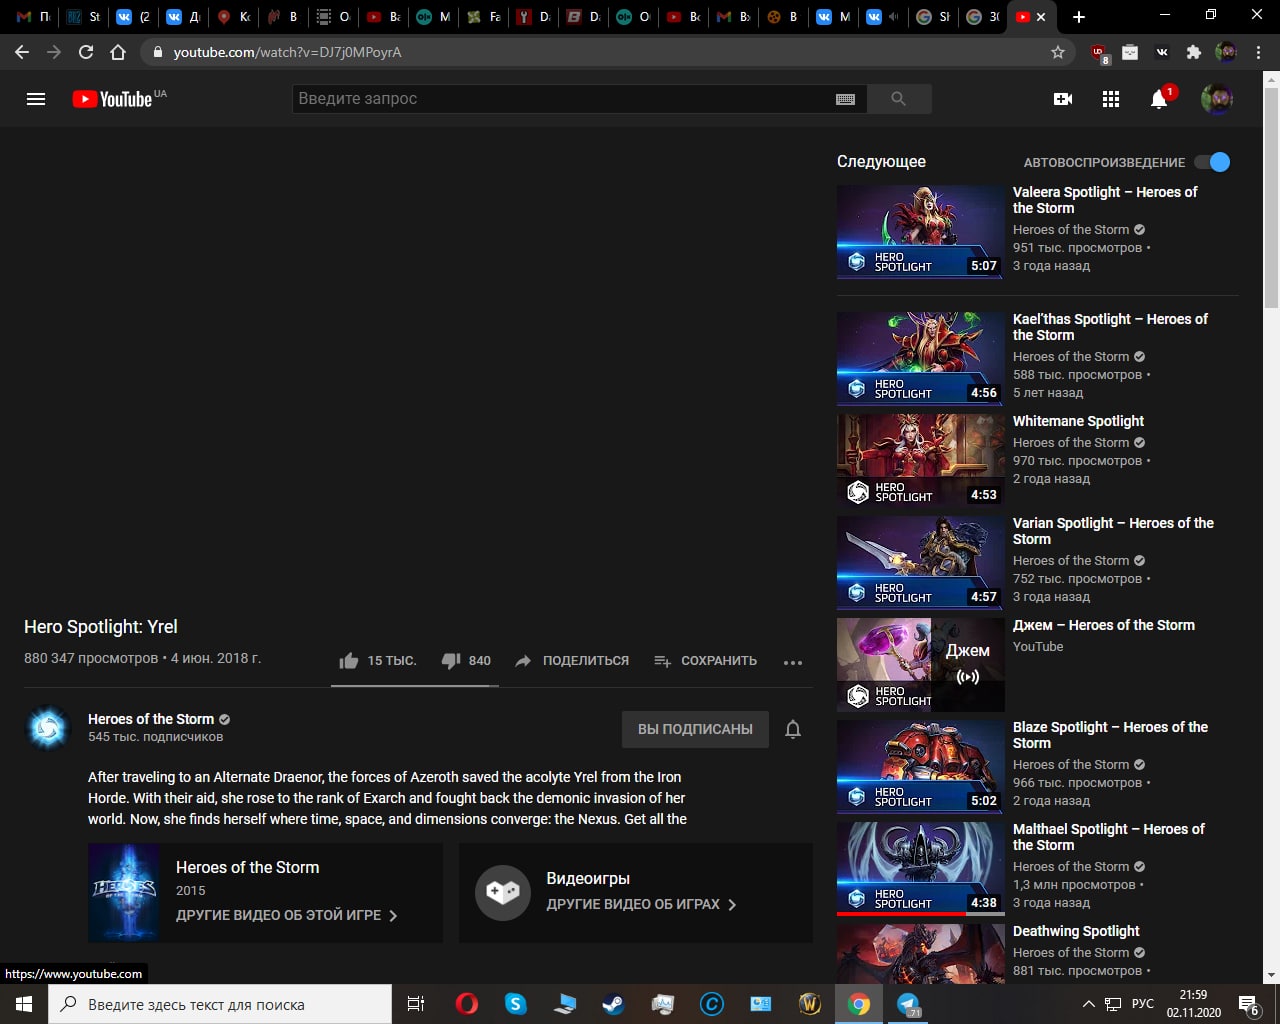Click the channel subscription notification bell

(793, 729)
